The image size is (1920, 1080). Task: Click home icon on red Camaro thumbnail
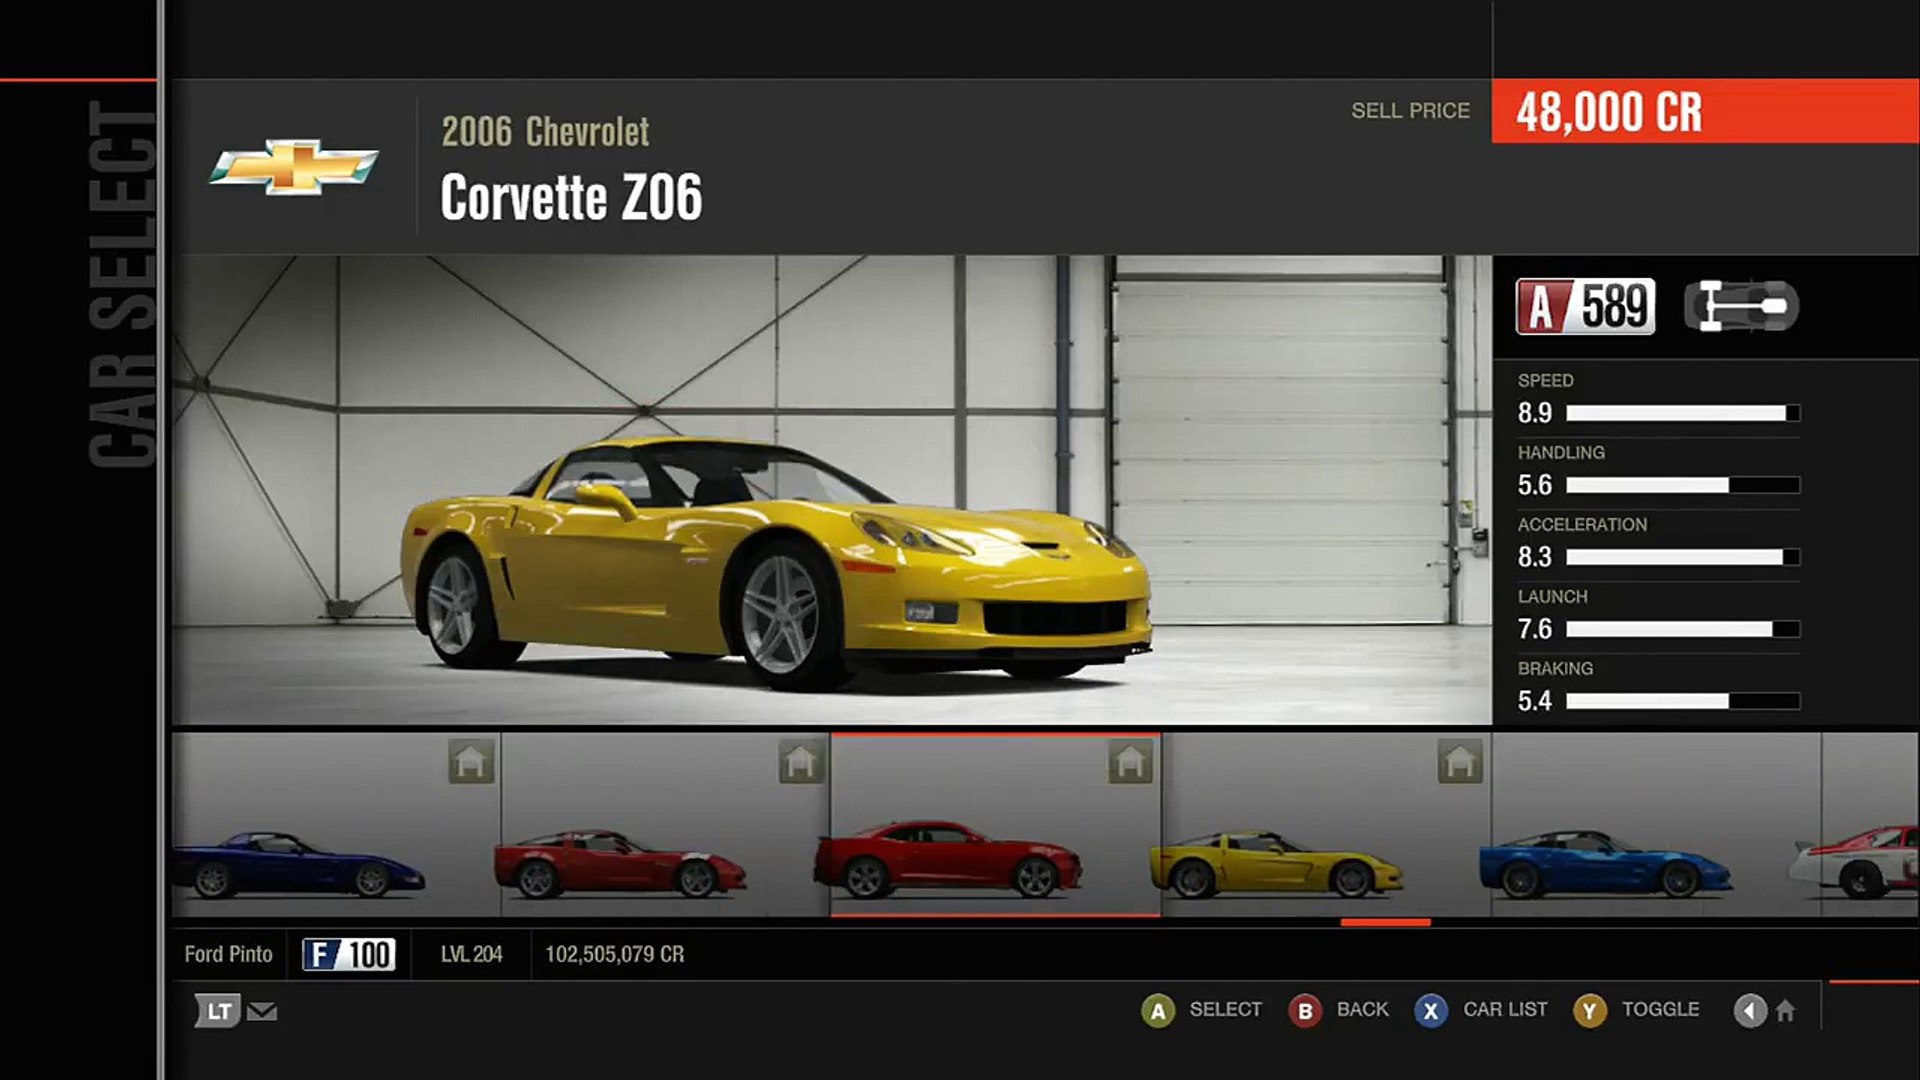1130,763
